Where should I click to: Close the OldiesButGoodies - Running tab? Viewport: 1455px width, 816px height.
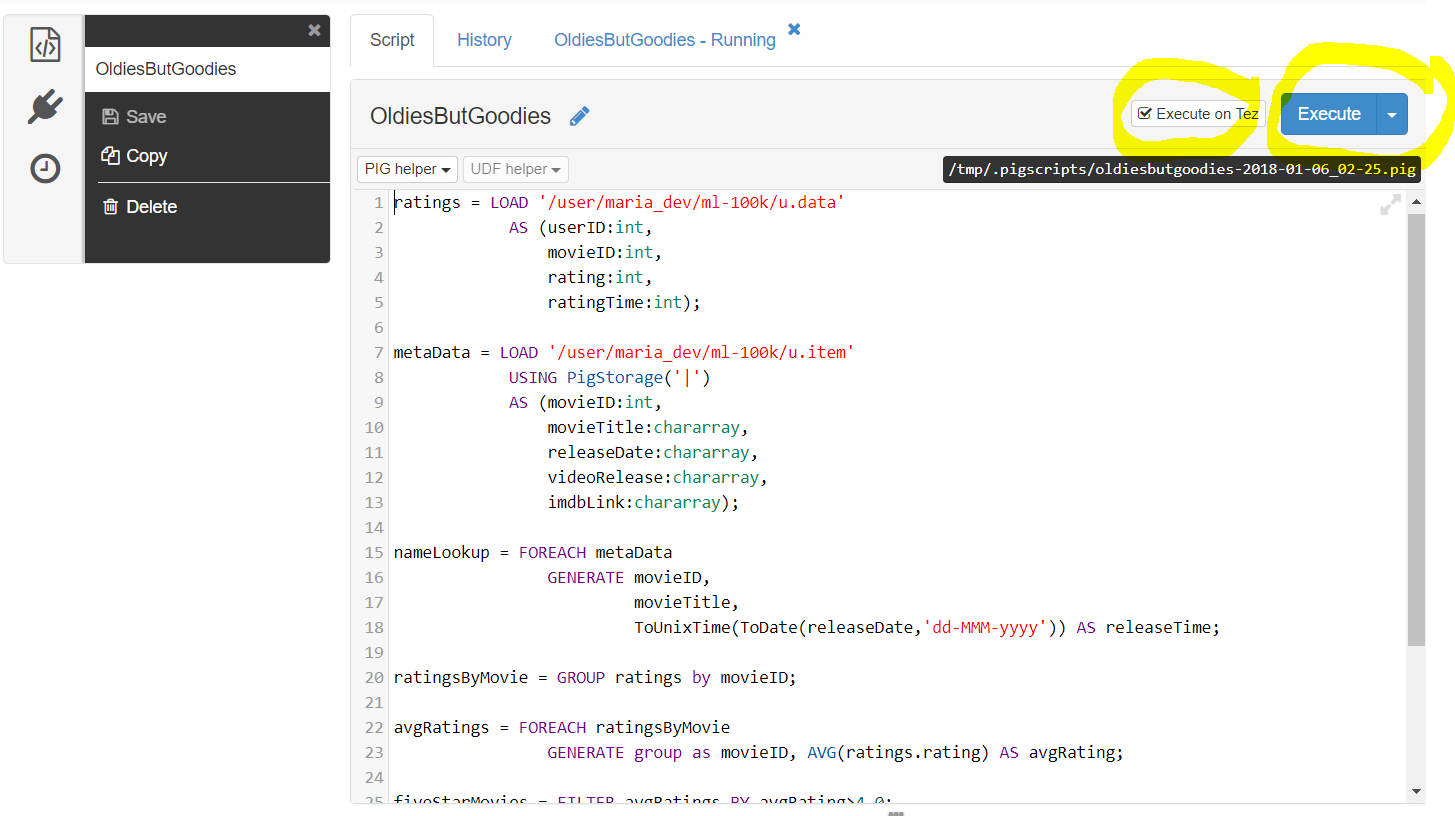tap(794, 29)
